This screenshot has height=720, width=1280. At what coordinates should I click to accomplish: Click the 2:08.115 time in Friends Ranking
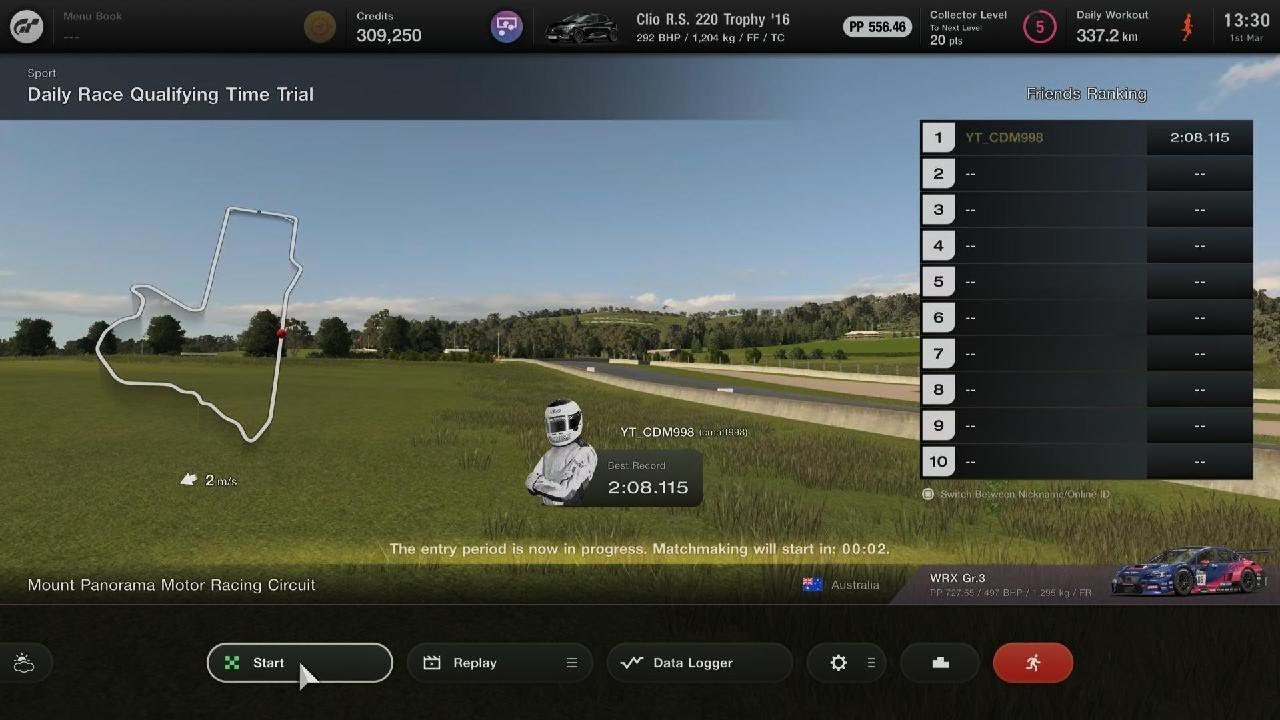1199,138
